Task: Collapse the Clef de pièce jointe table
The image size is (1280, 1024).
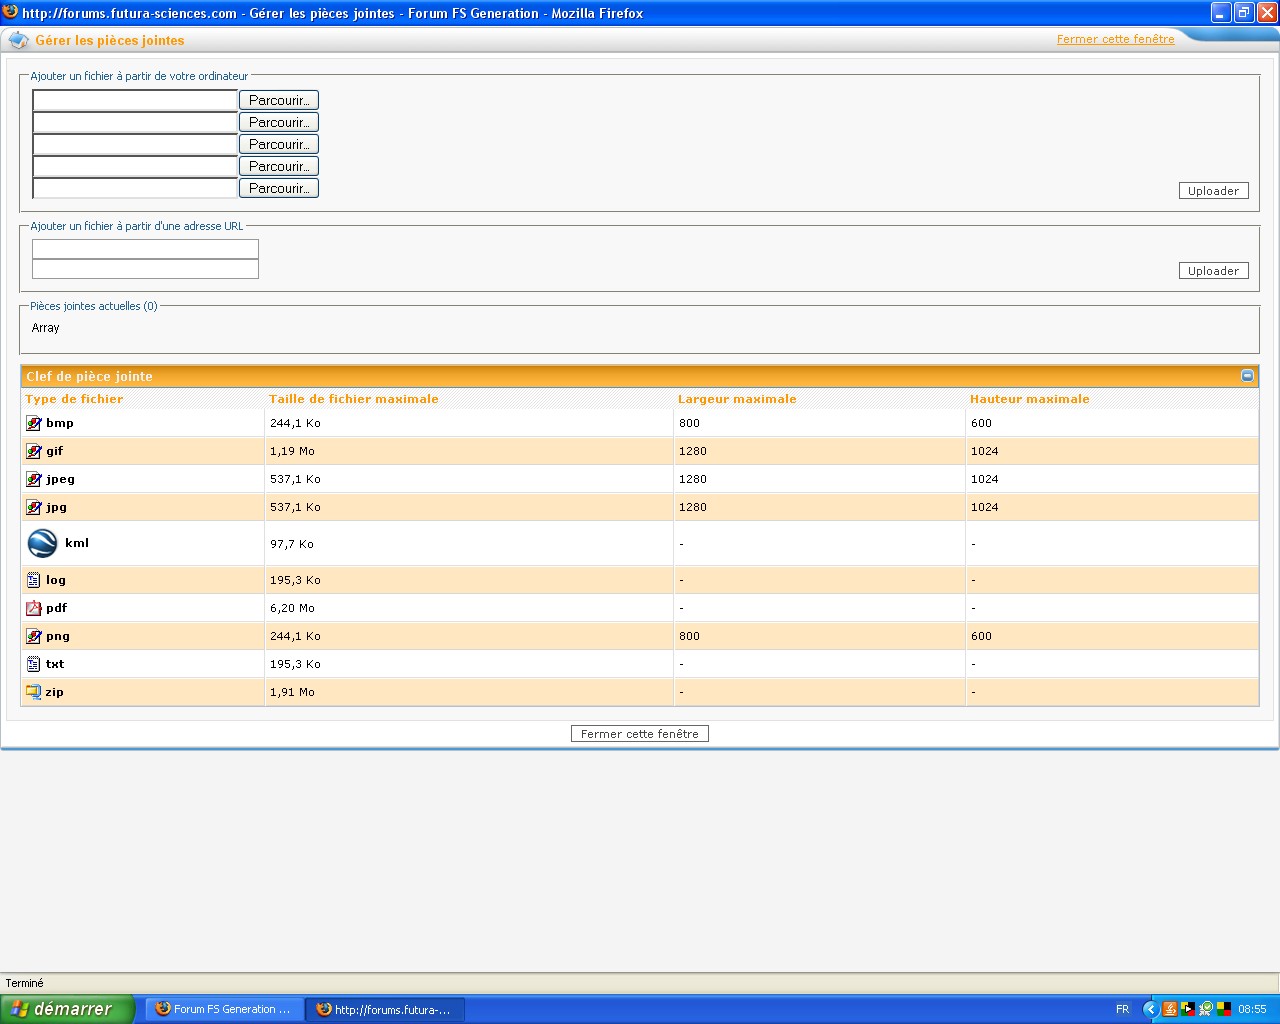Action: (1247, 376)
